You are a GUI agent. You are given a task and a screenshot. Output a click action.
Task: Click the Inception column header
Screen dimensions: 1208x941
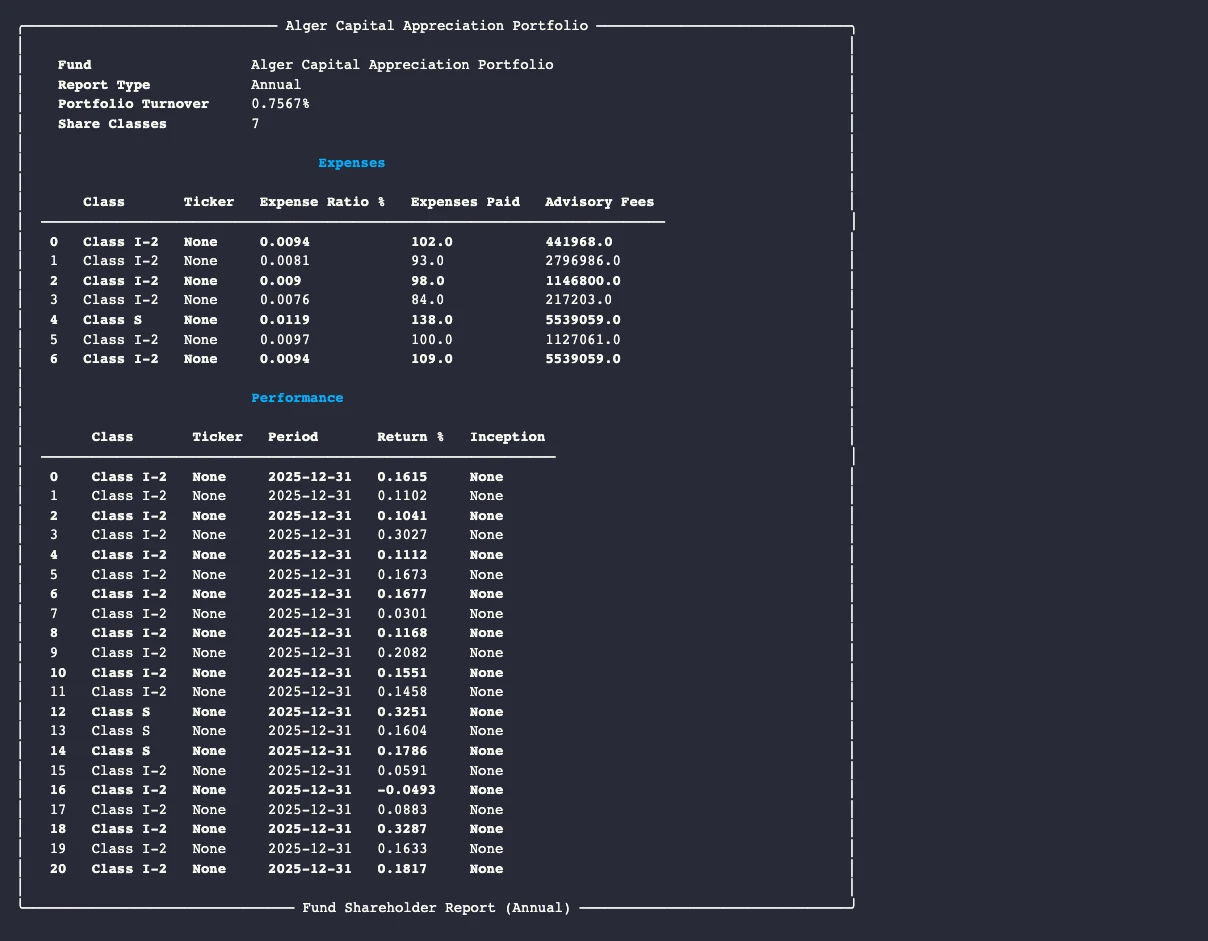pos(507,437)
